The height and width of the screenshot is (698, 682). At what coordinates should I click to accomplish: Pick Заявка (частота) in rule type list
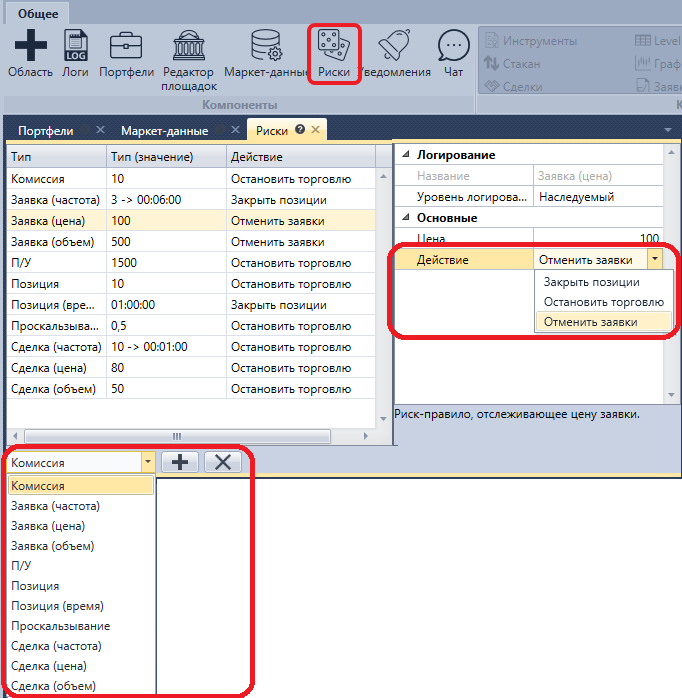pos(81,506)
